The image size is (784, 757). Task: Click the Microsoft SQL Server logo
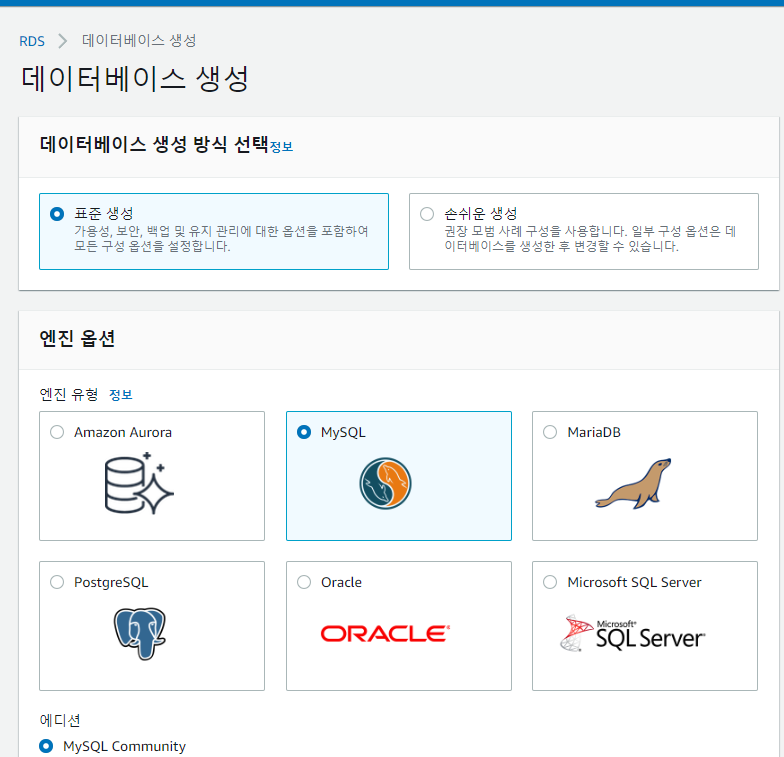pyautogui.click(x=632, y=634)
